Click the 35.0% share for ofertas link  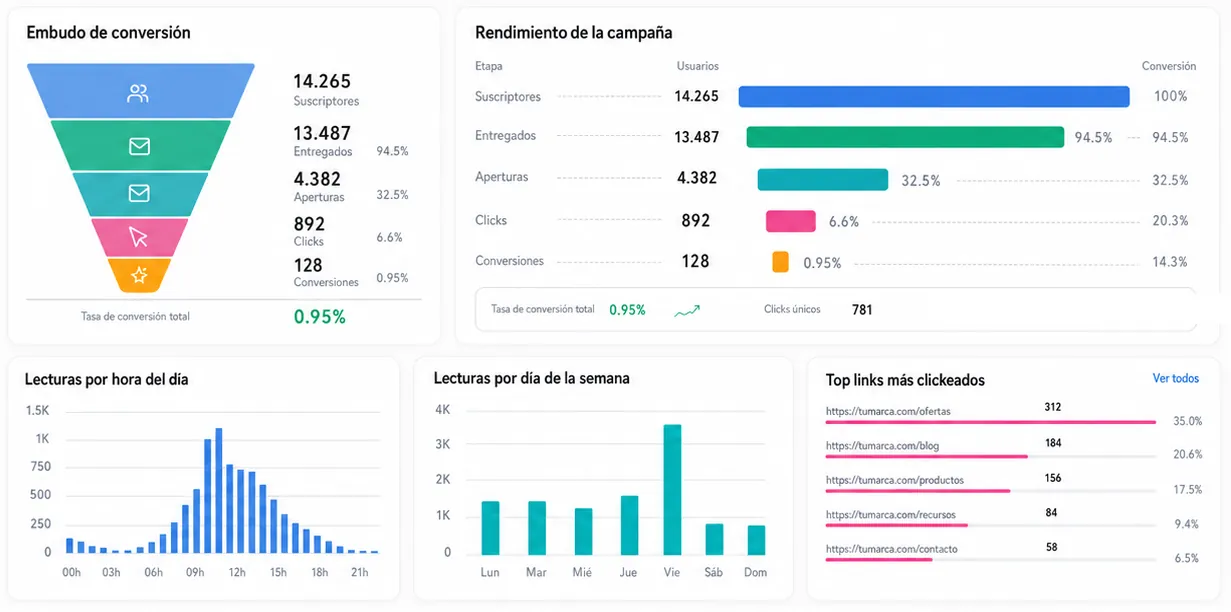[1188, 421]
